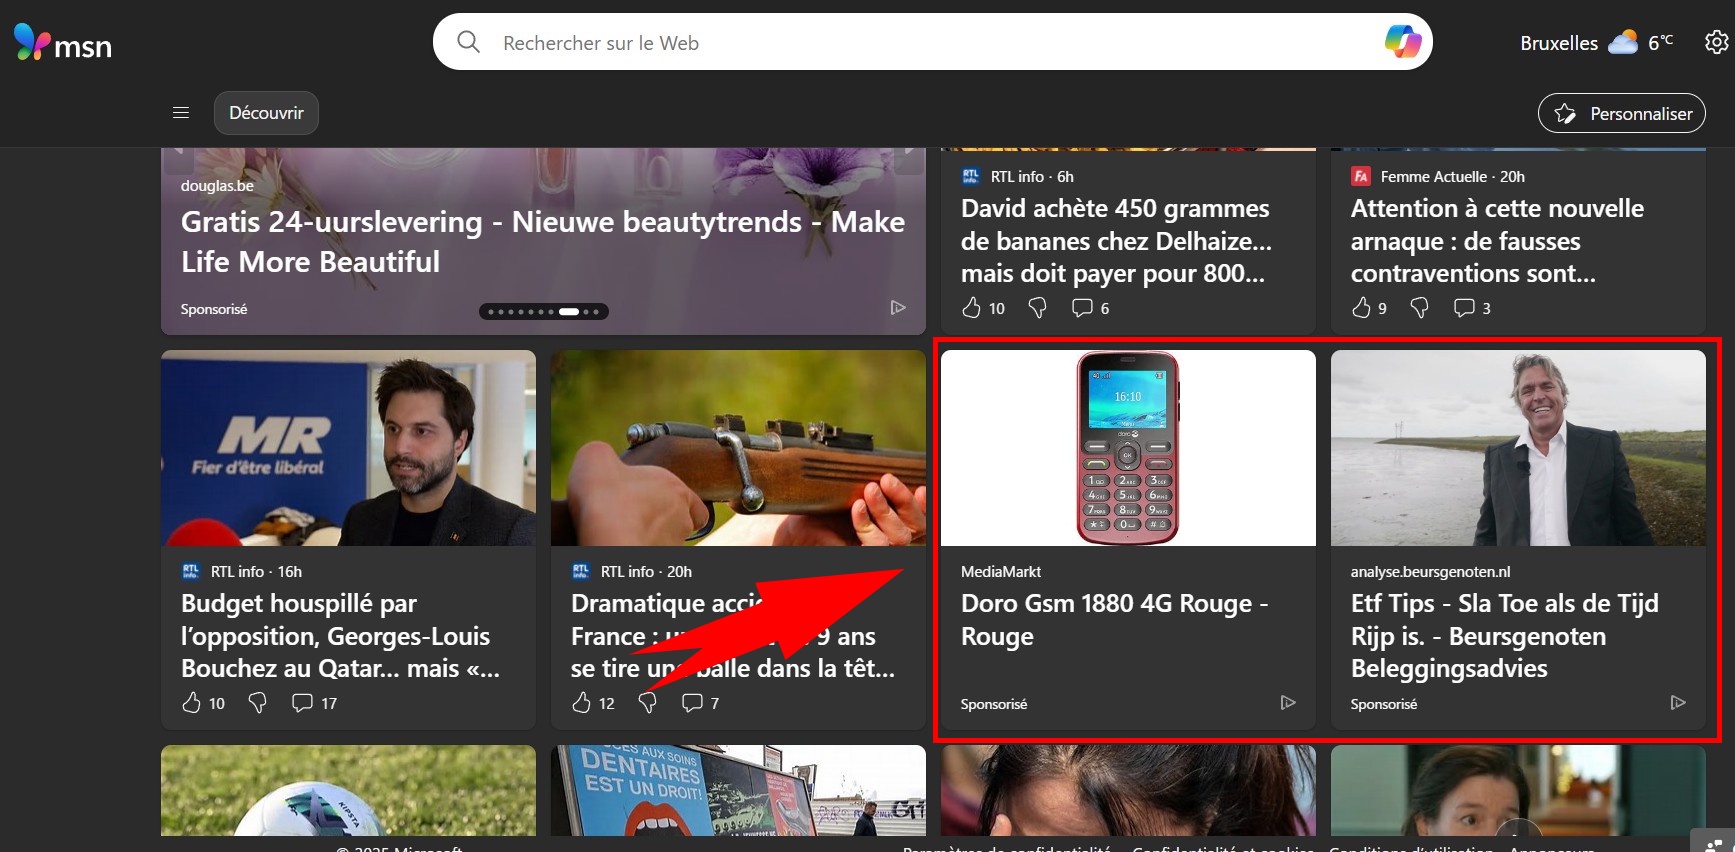Click the MediaMarkt advertiser name
This screenshot has width=1735, height=852.
[x=1001, y=572]
